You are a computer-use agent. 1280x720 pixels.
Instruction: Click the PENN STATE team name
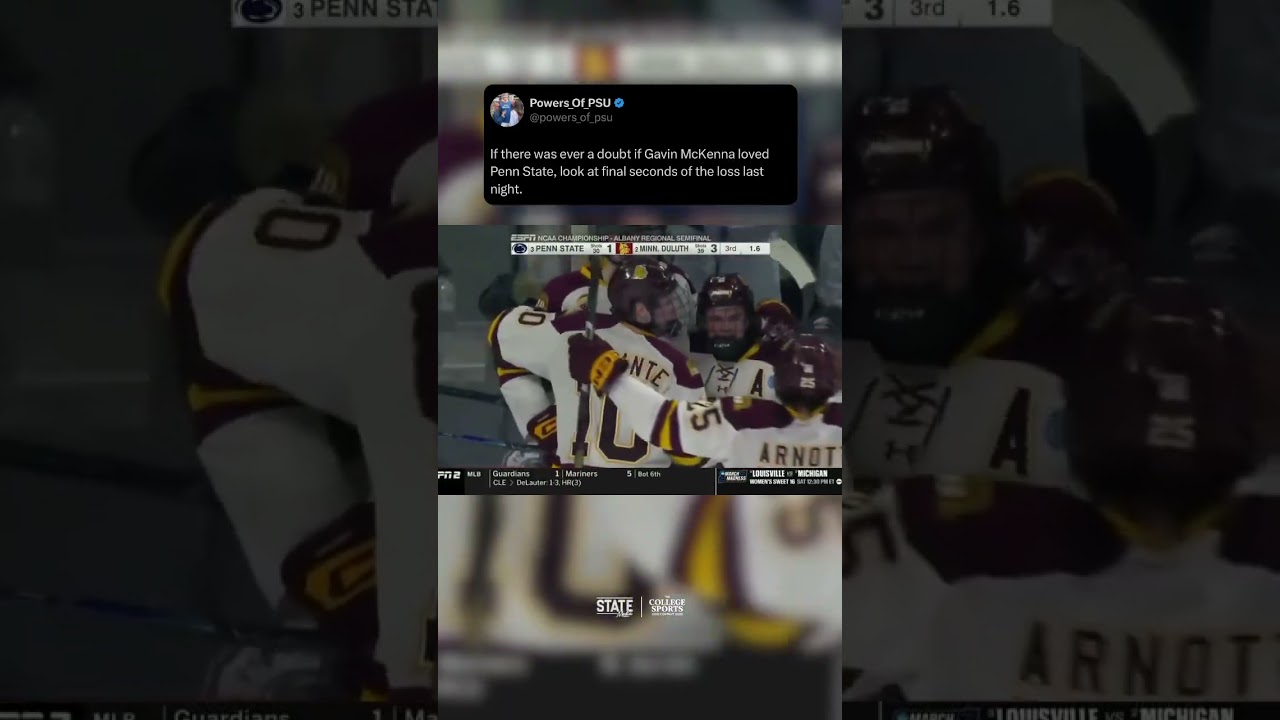[x=559, y=248]
